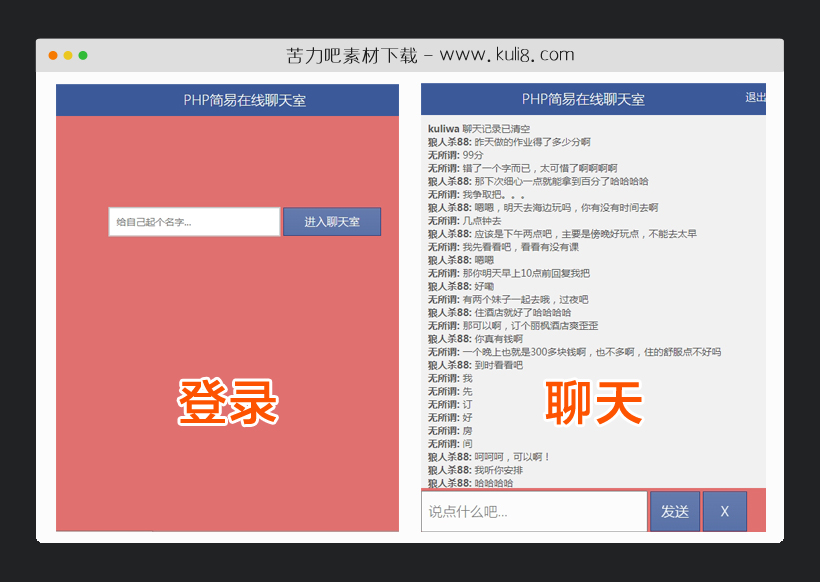This screenshot has width=820, height=582.
Task: Click the right panel PHP简易在线聊天室 title bar
Action: point(582,99)
